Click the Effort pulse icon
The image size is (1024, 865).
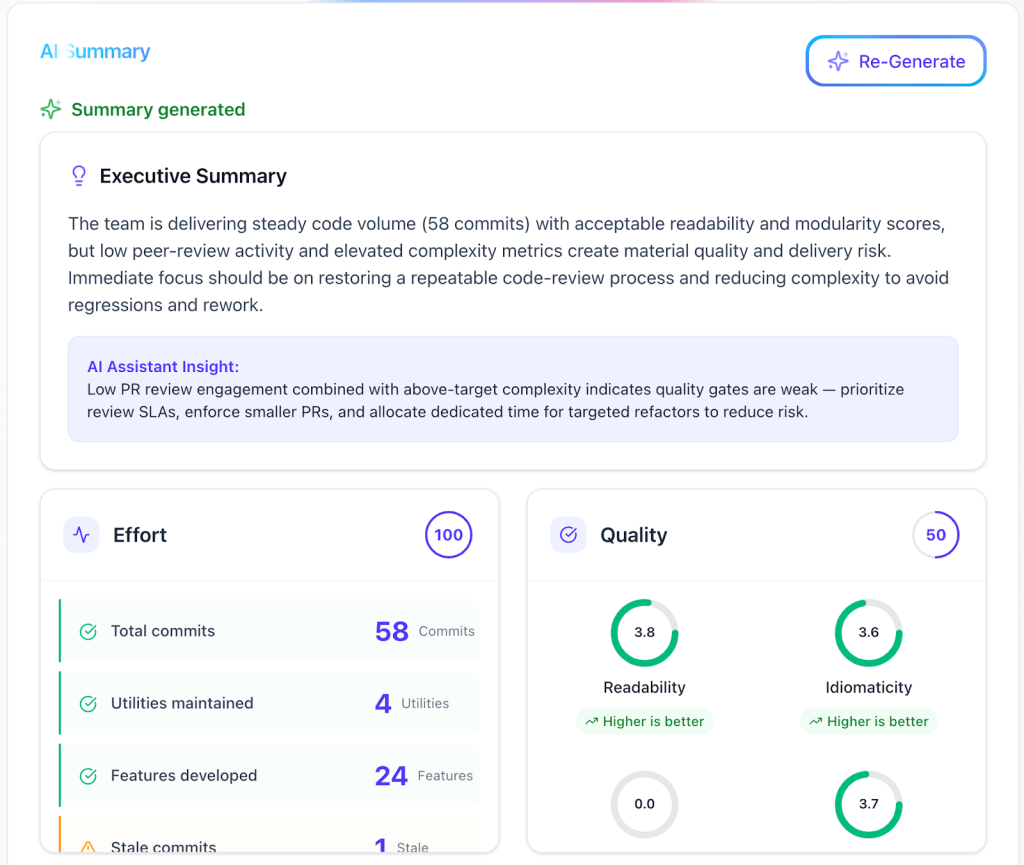[82, 535]
